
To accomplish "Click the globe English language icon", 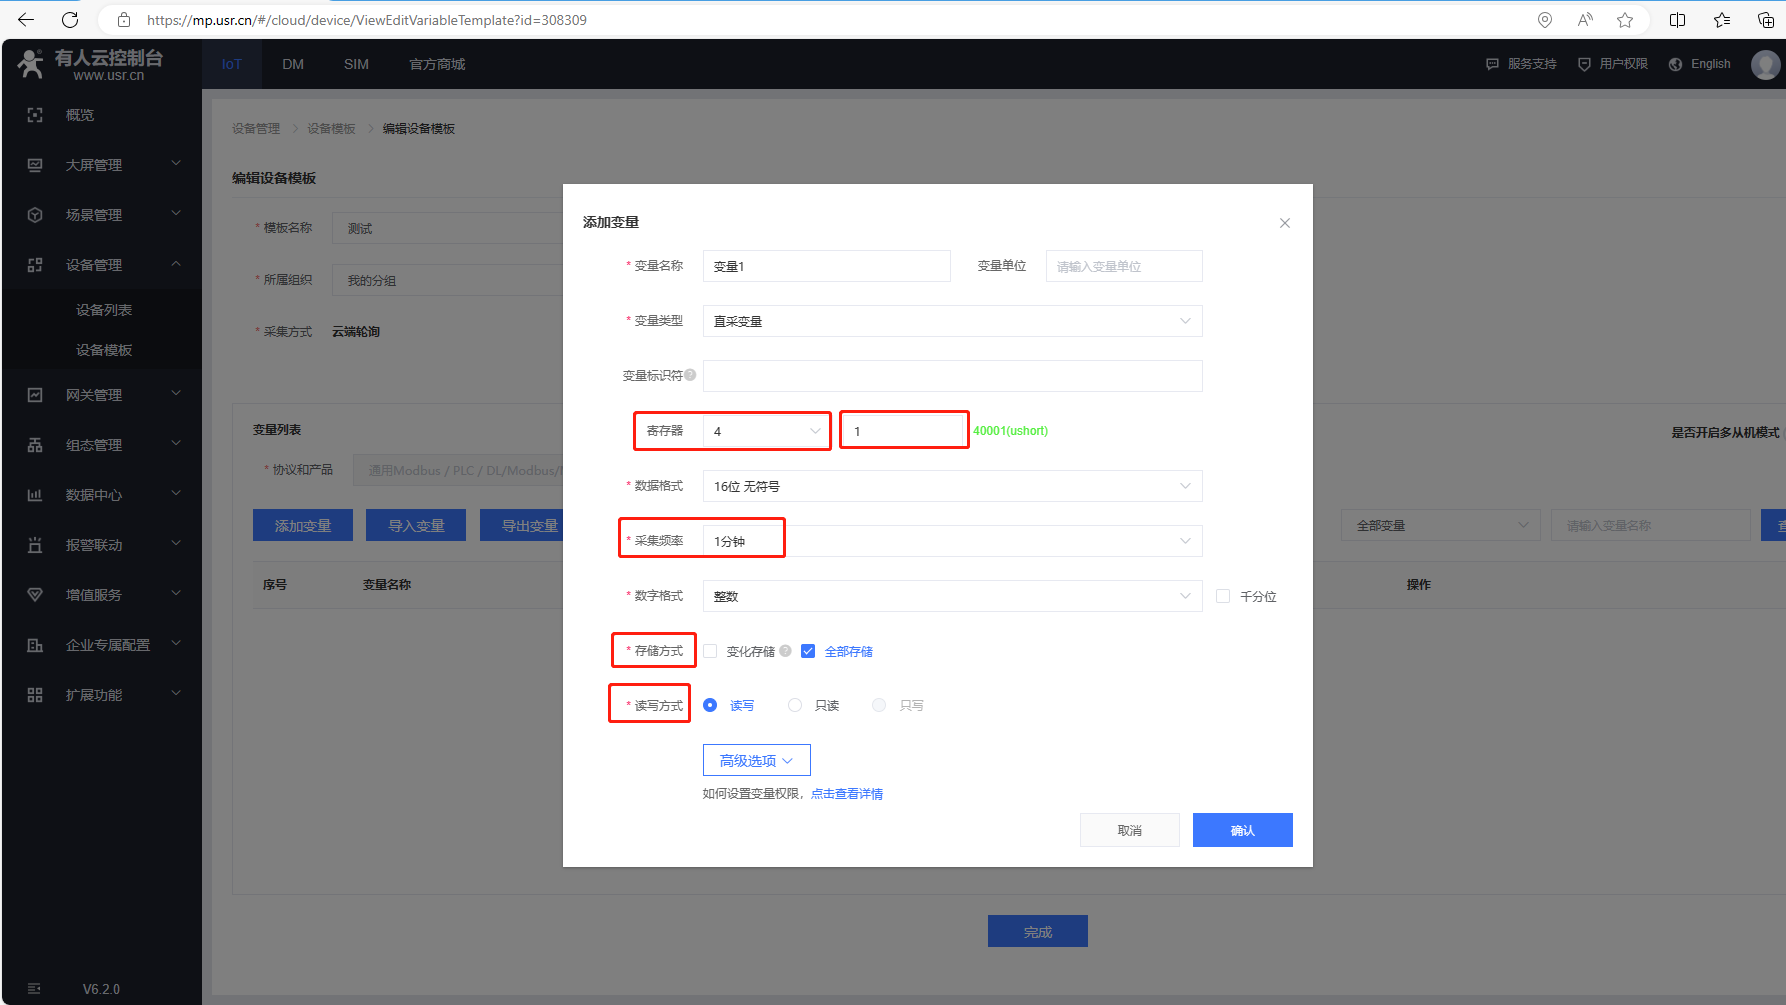I will [1676, 64].
